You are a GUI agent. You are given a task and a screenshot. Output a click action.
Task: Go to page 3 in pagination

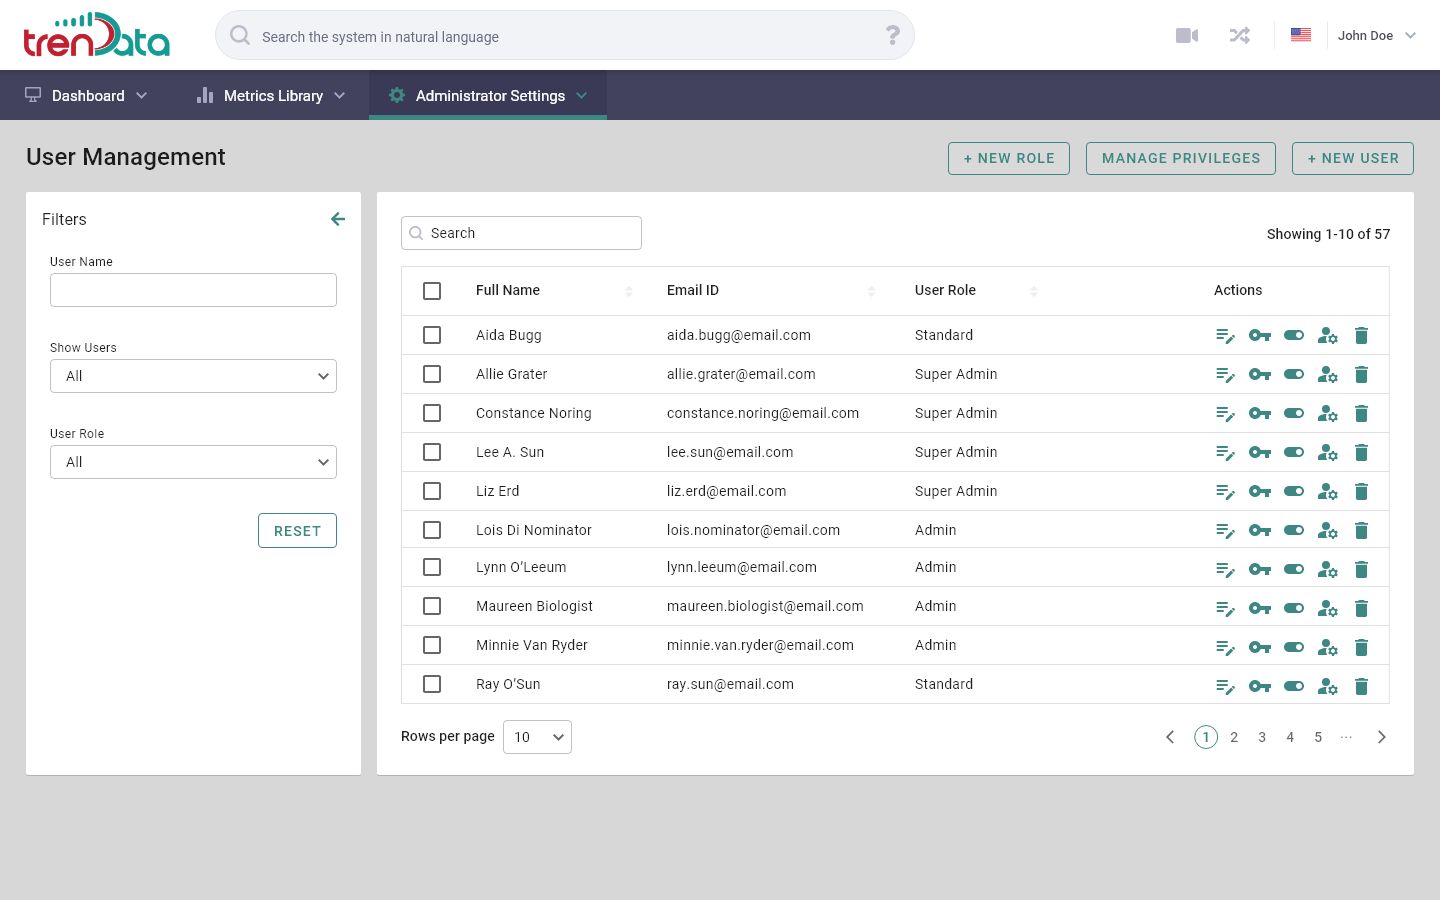1262,737
